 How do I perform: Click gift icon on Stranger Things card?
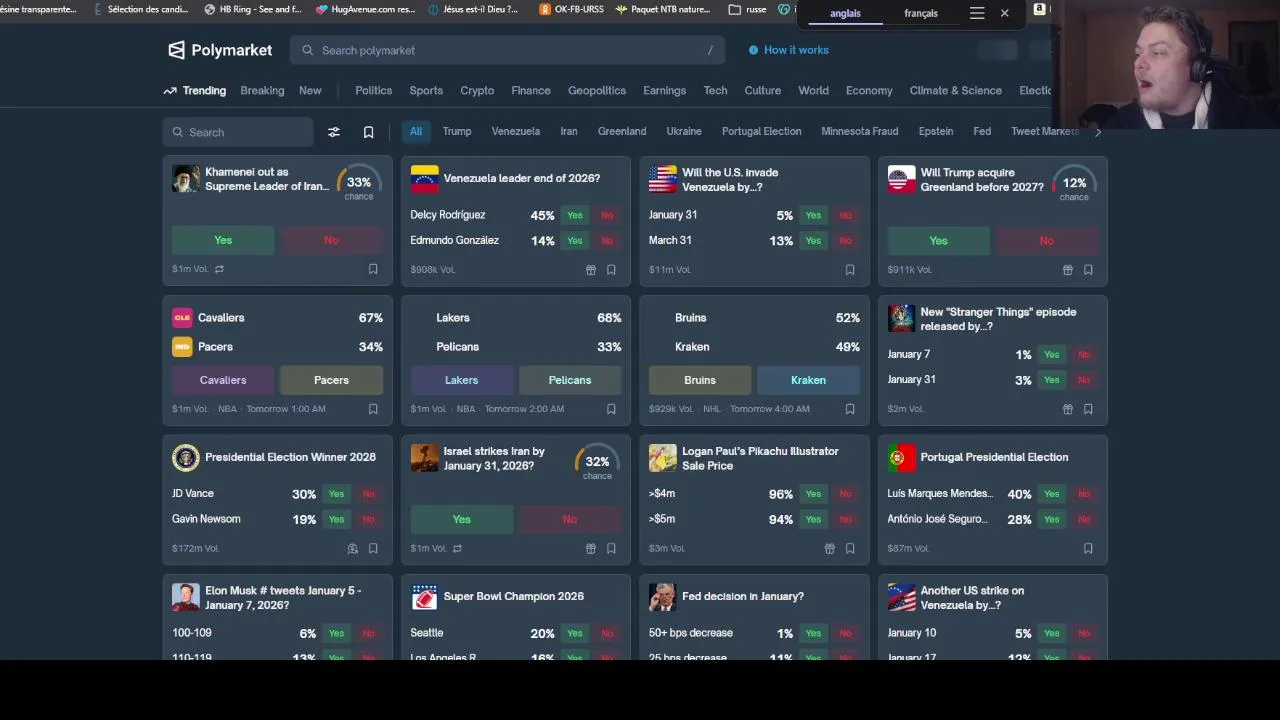pos(1068,409)
